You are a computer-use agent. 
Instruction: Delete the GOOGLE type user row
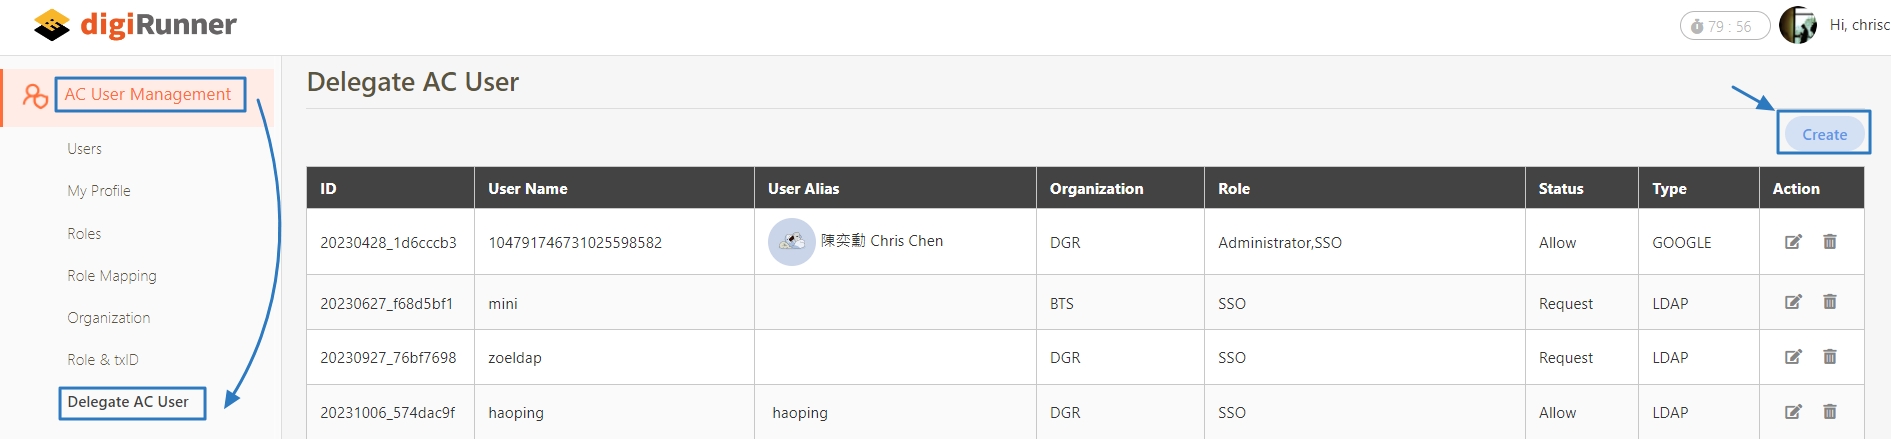[x=1829, y=242]
